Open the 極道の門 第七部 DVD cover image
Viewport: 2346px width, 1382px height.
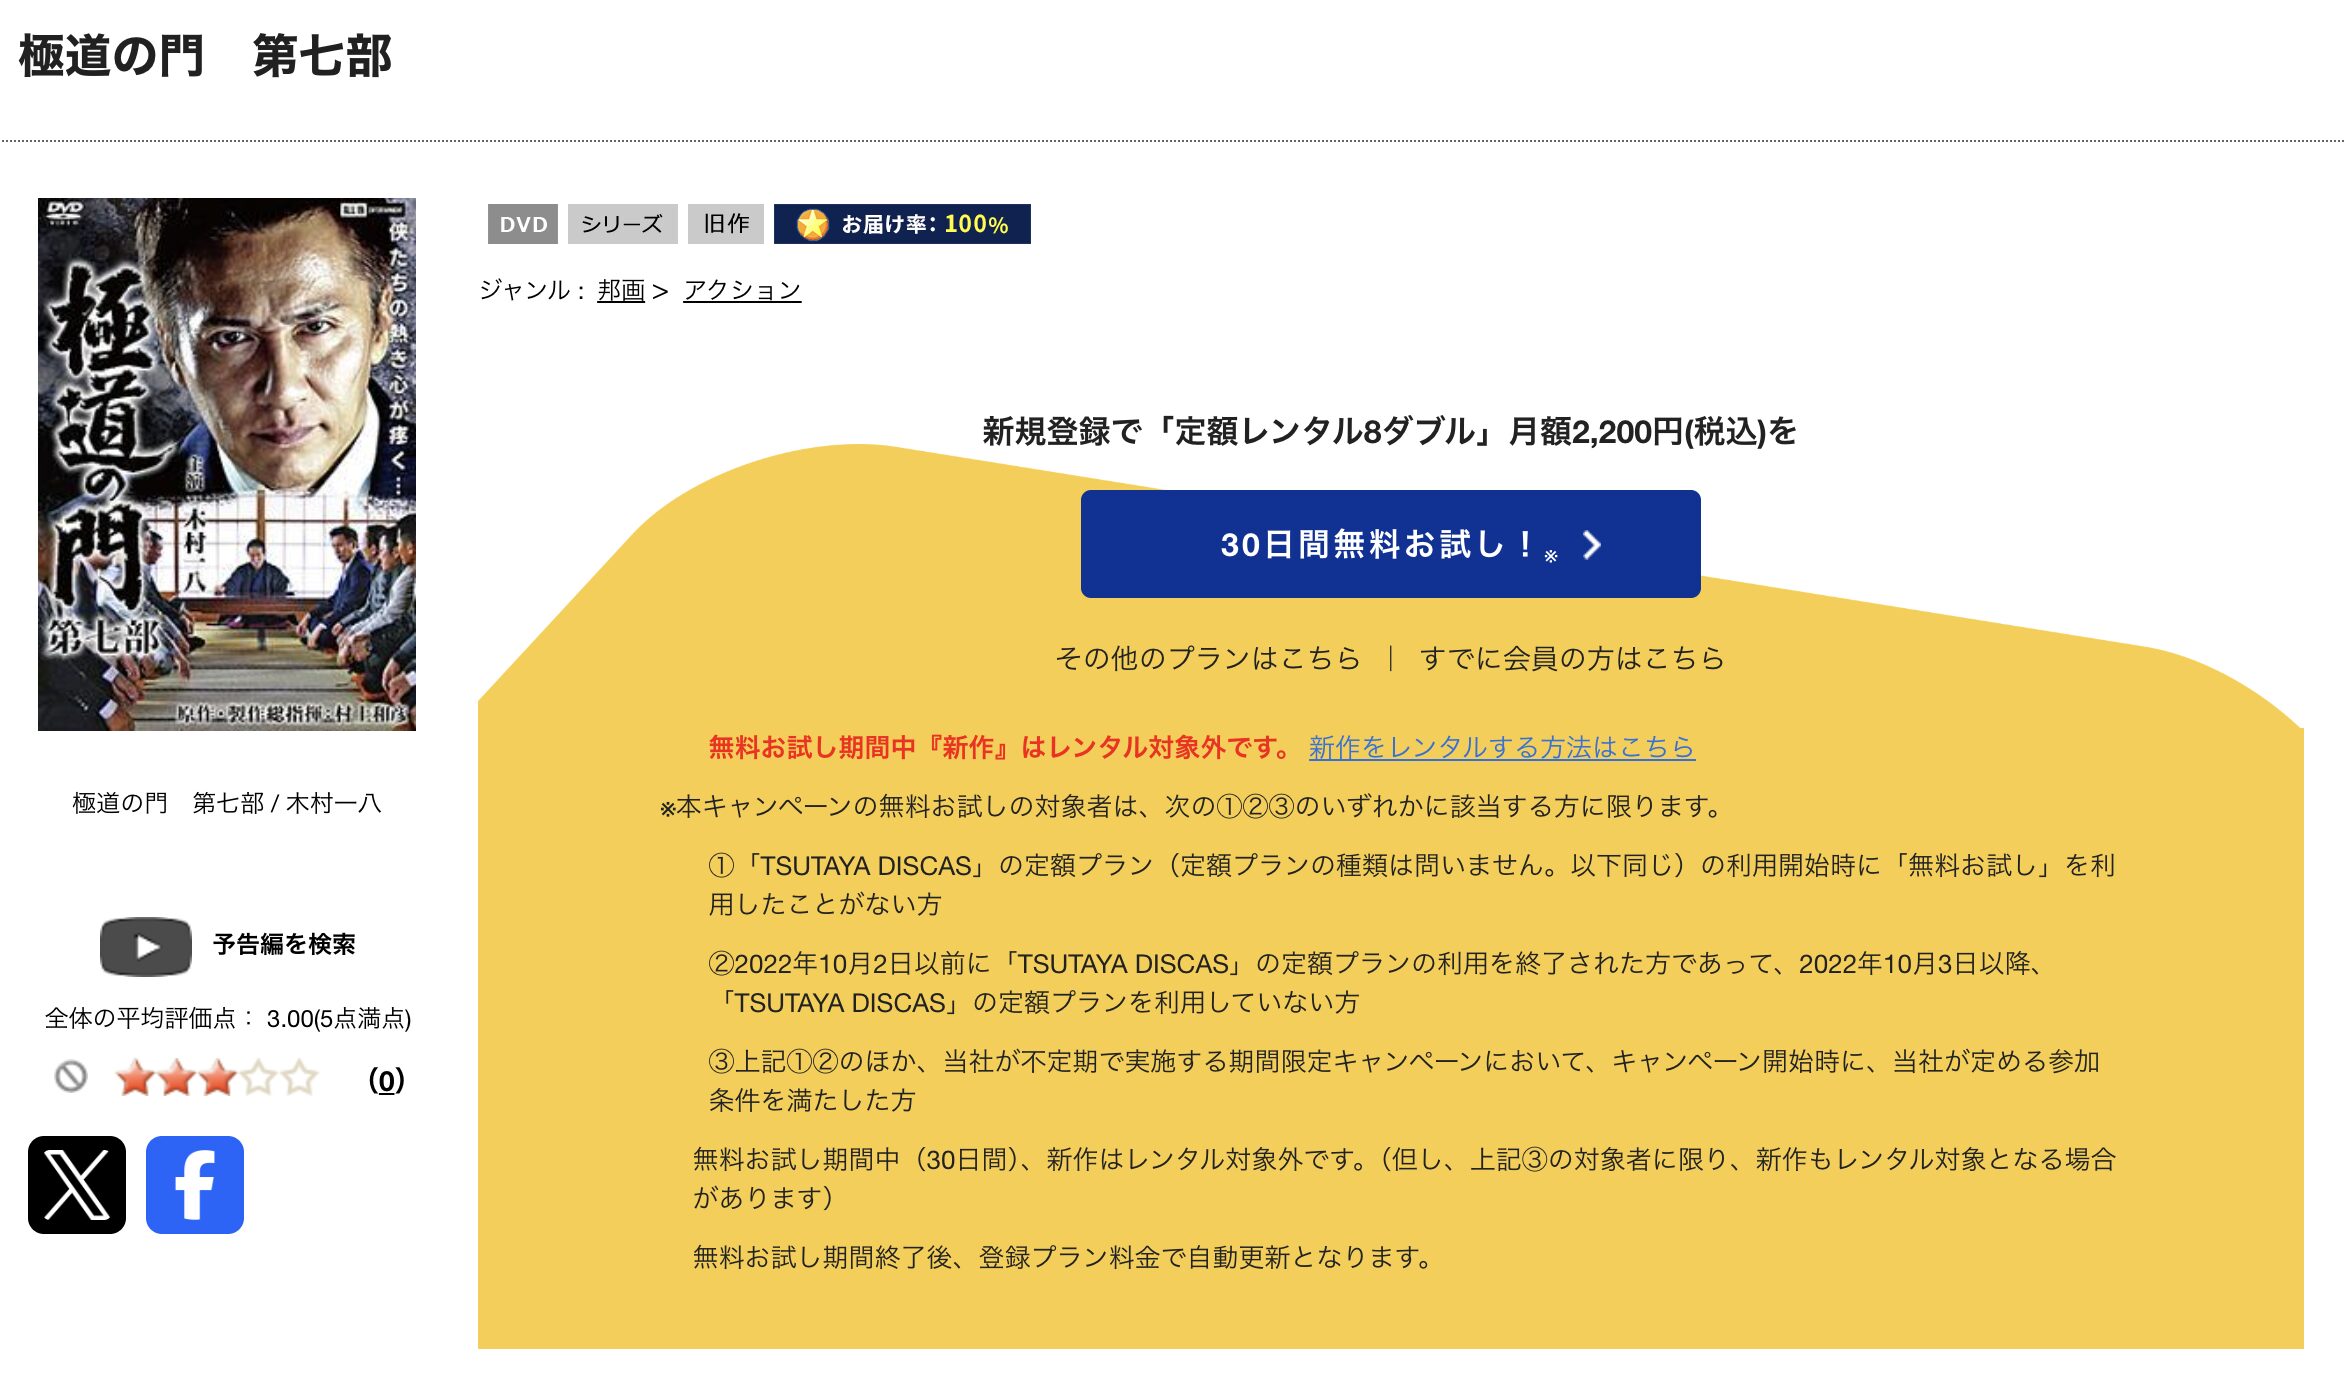[x=227, y=464]
